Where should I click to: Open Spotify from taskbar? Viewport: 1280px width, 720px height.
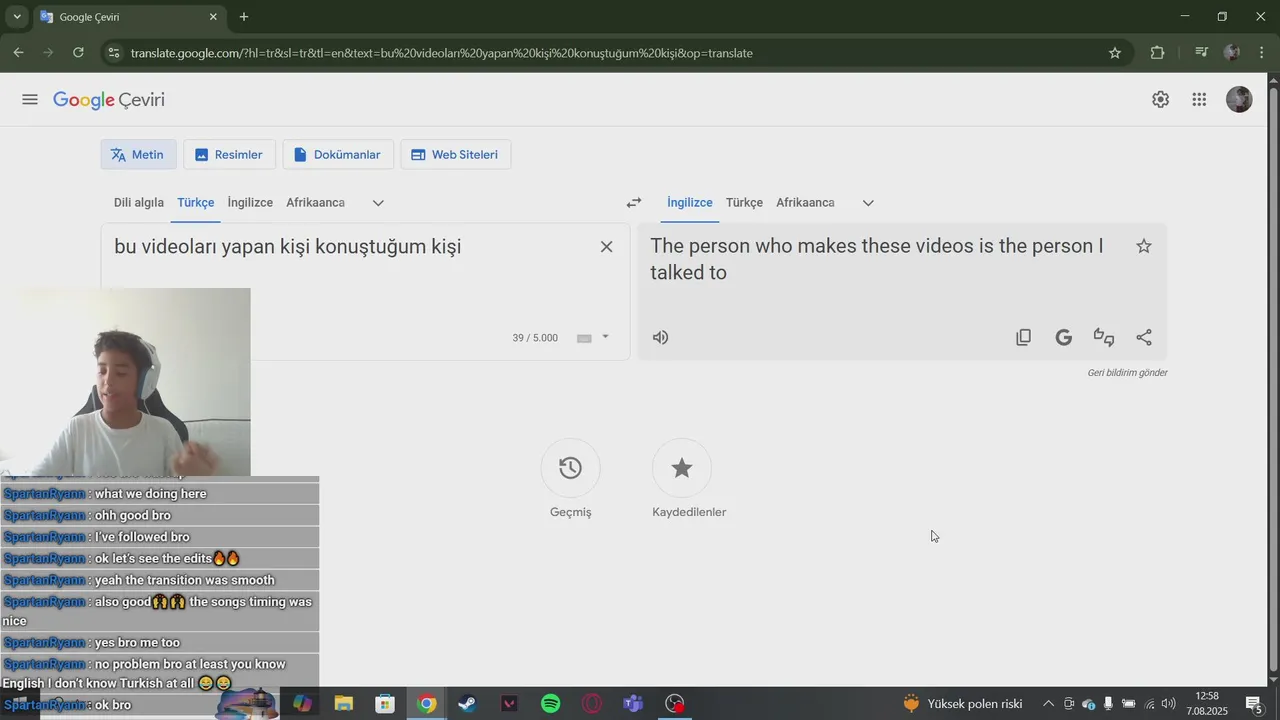click(x=550, y=704)
